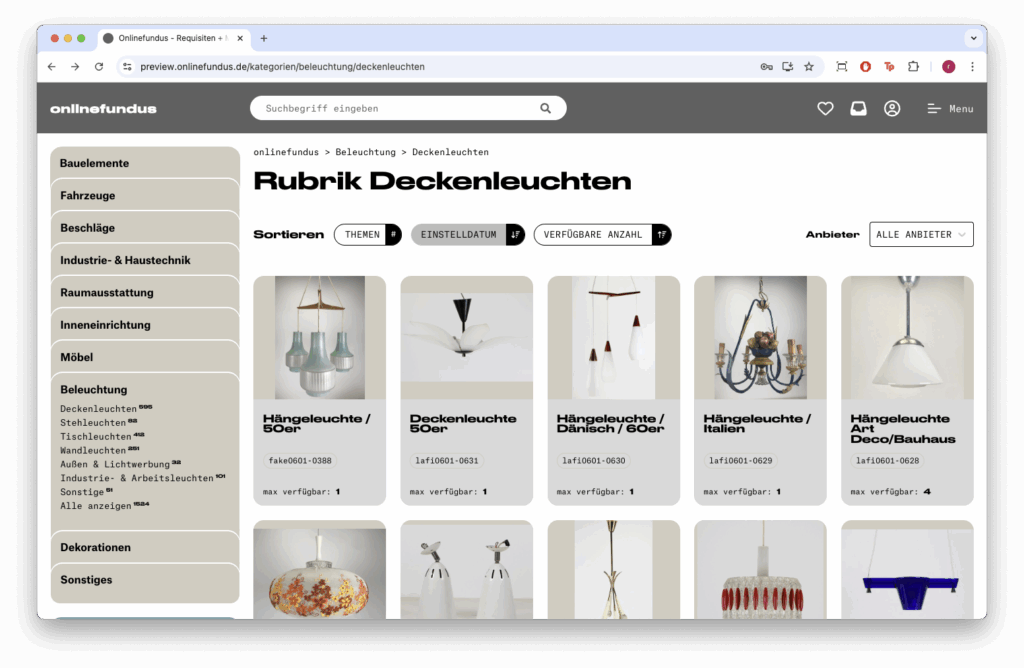Toggle Verfügbare Anzahl sorting

(602, 234)
